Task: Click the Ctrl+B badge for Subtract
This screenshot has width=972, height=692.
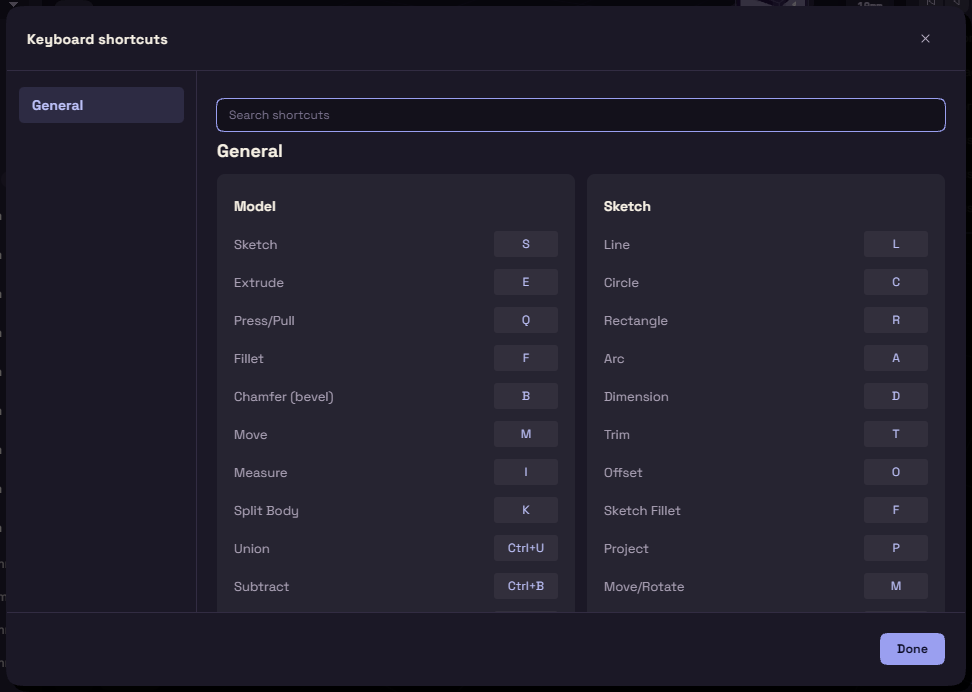Action: coord(526,586)
